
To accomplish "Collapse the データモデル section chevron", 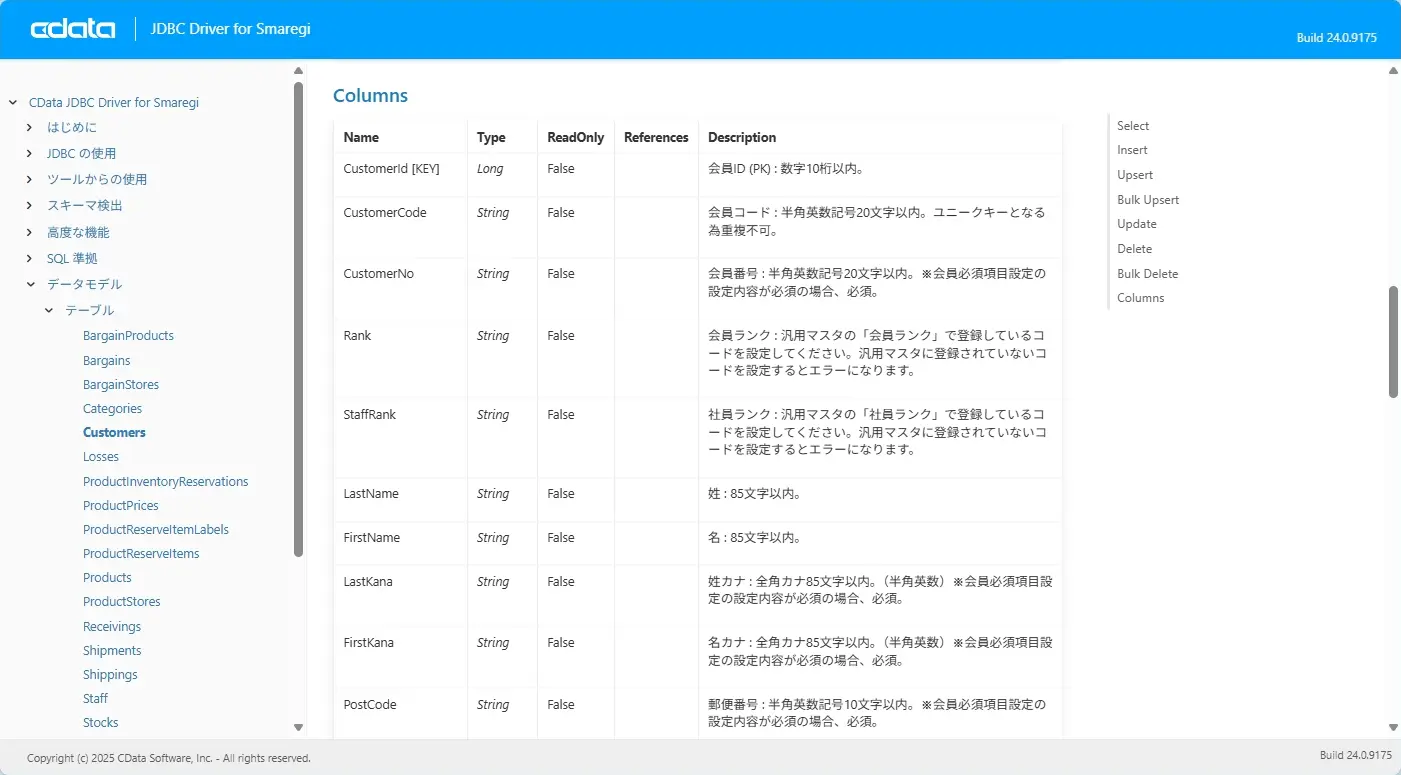I will (x=30, y=284).
